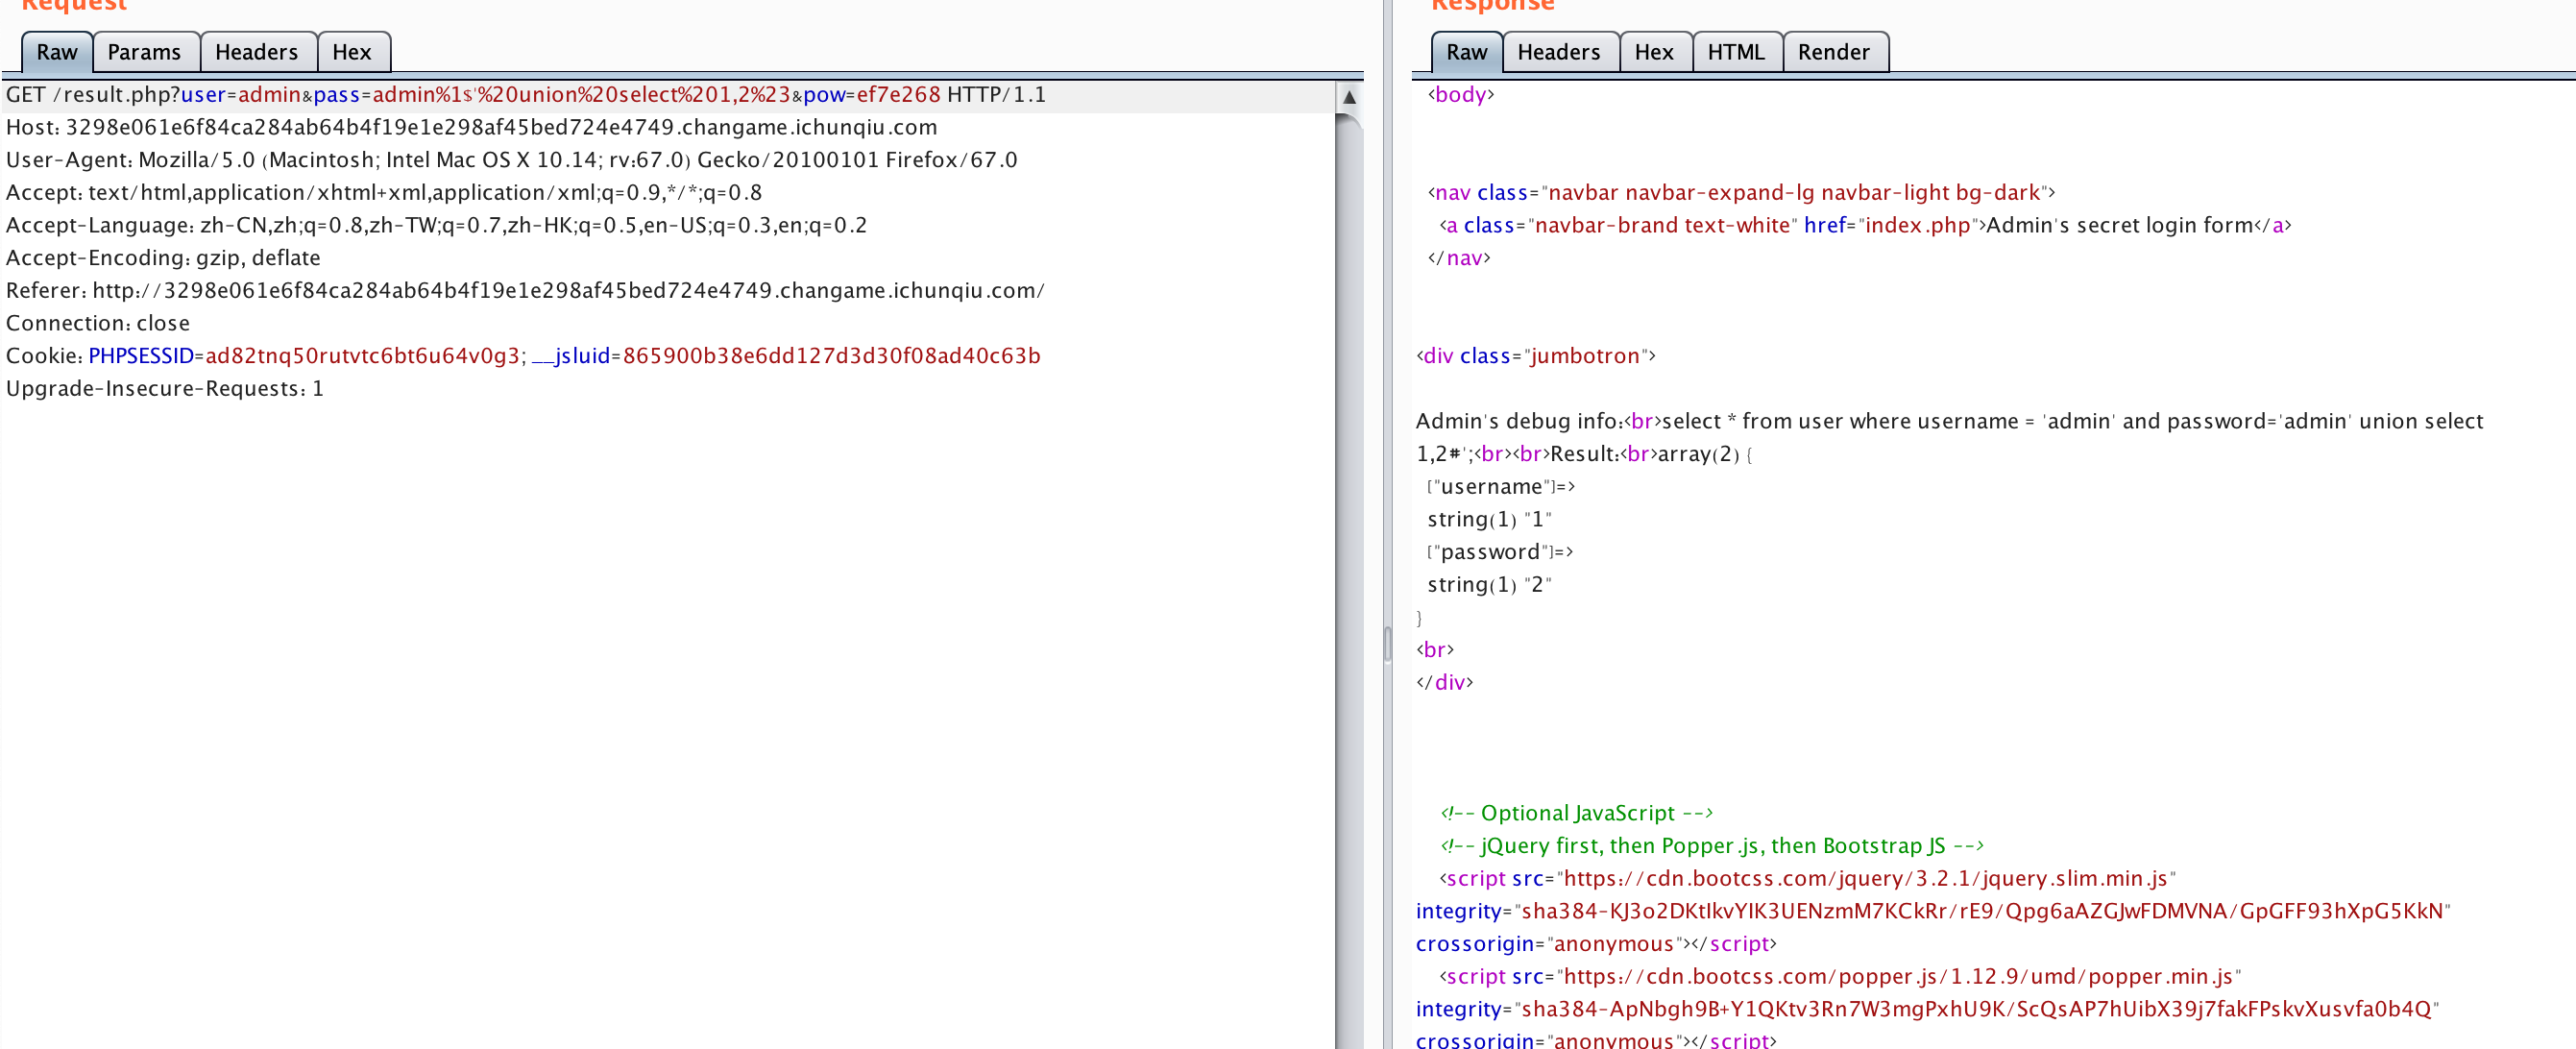
Task: Select the PHPSESSID cookie value
Action: 362,355
